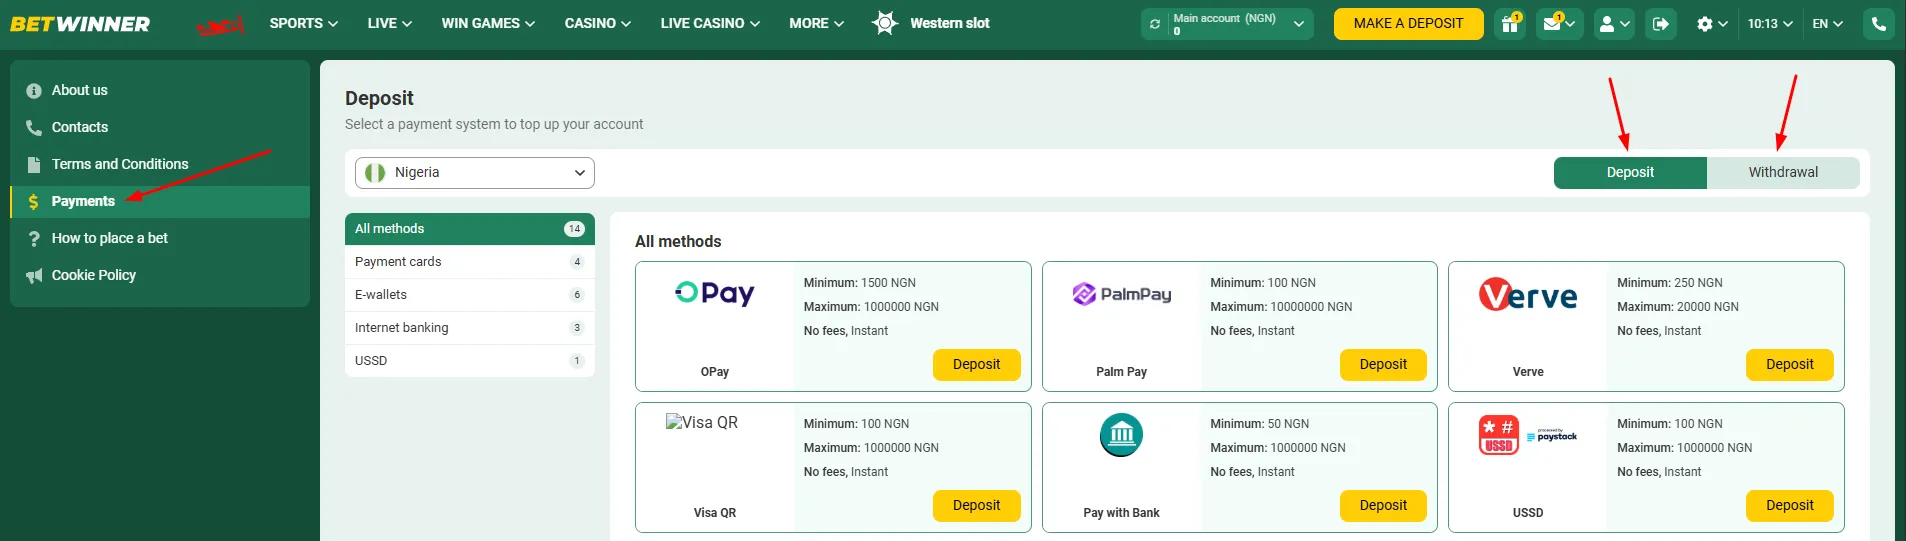Click the Payments dollar icon

[33, 201]
